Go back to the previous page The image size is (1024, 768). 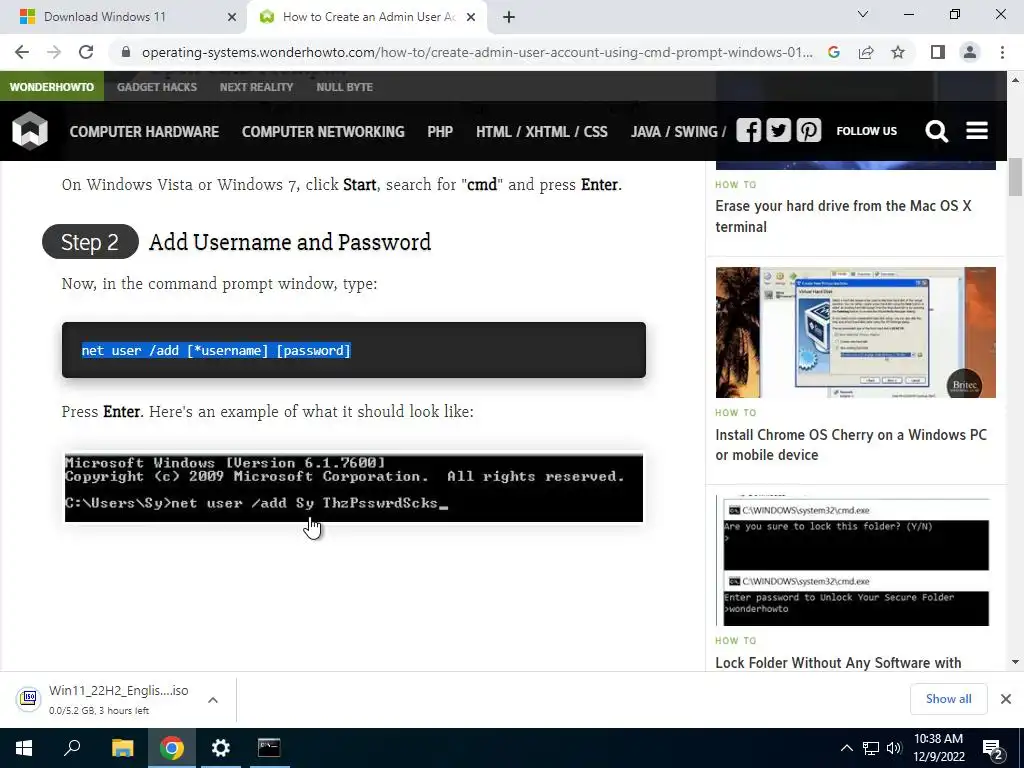pos(22,52)
